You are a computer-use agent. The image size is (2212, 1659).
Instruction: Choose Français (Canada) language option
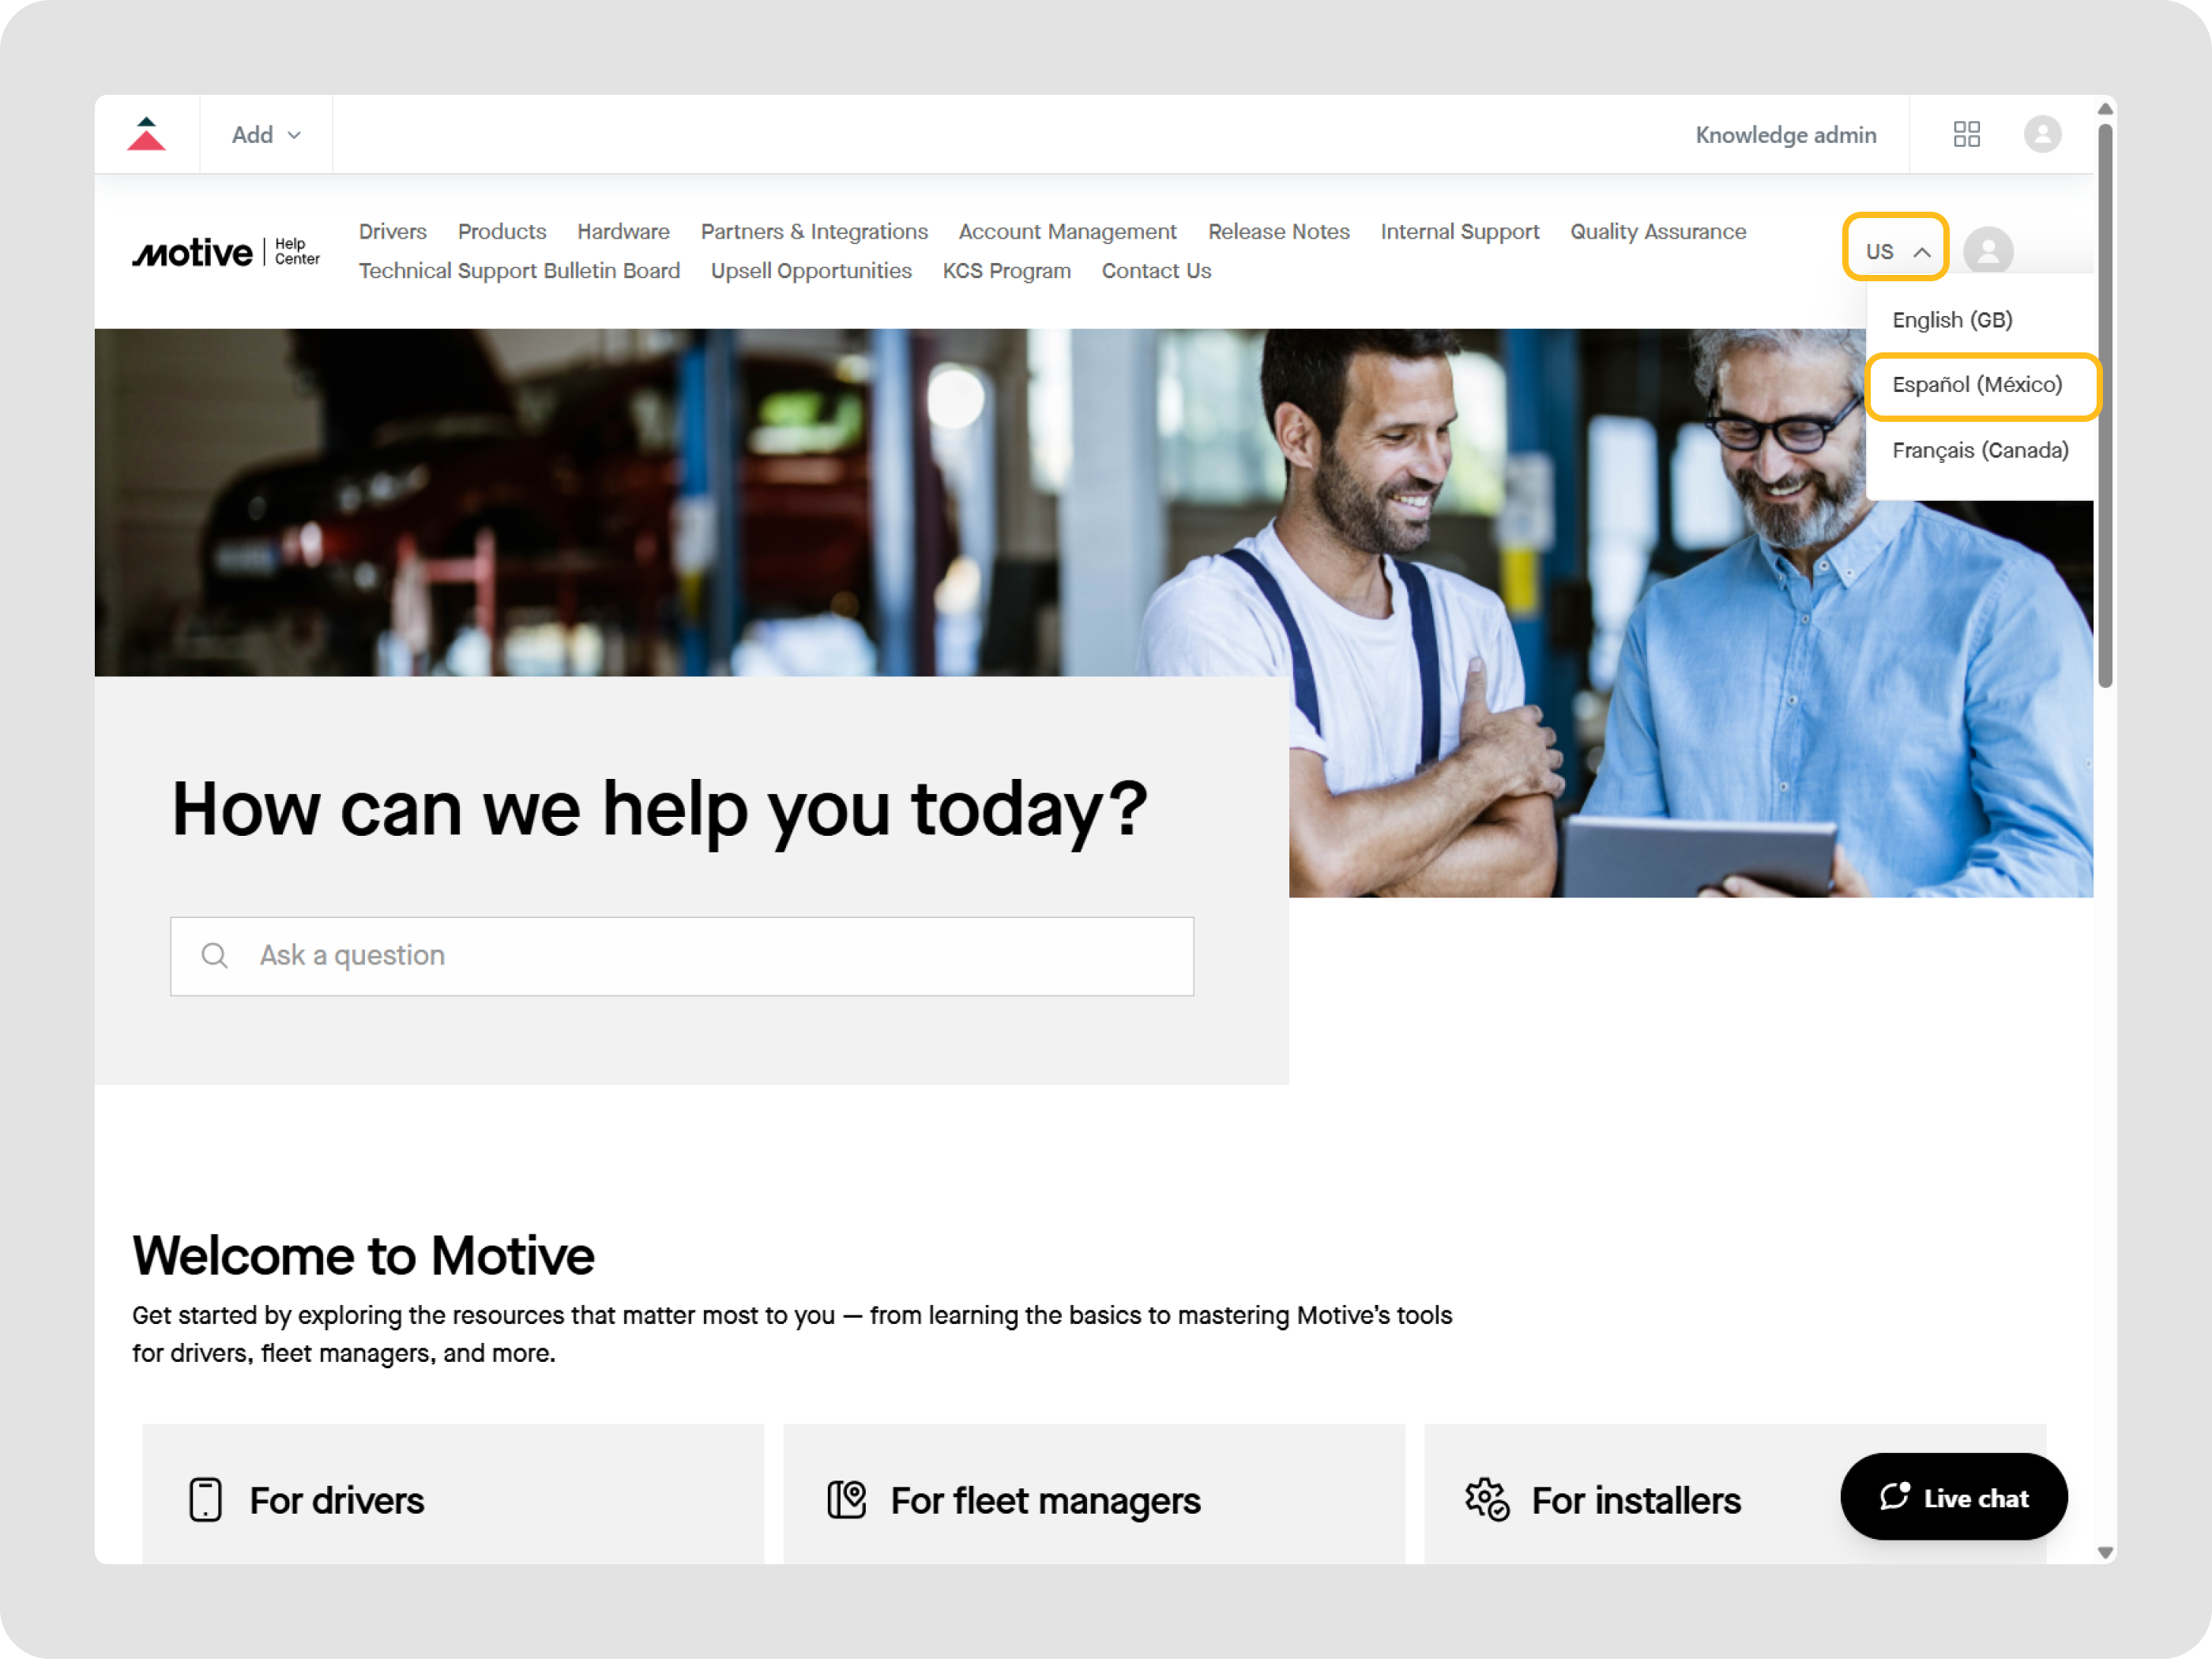click(x=1980, y=450)
